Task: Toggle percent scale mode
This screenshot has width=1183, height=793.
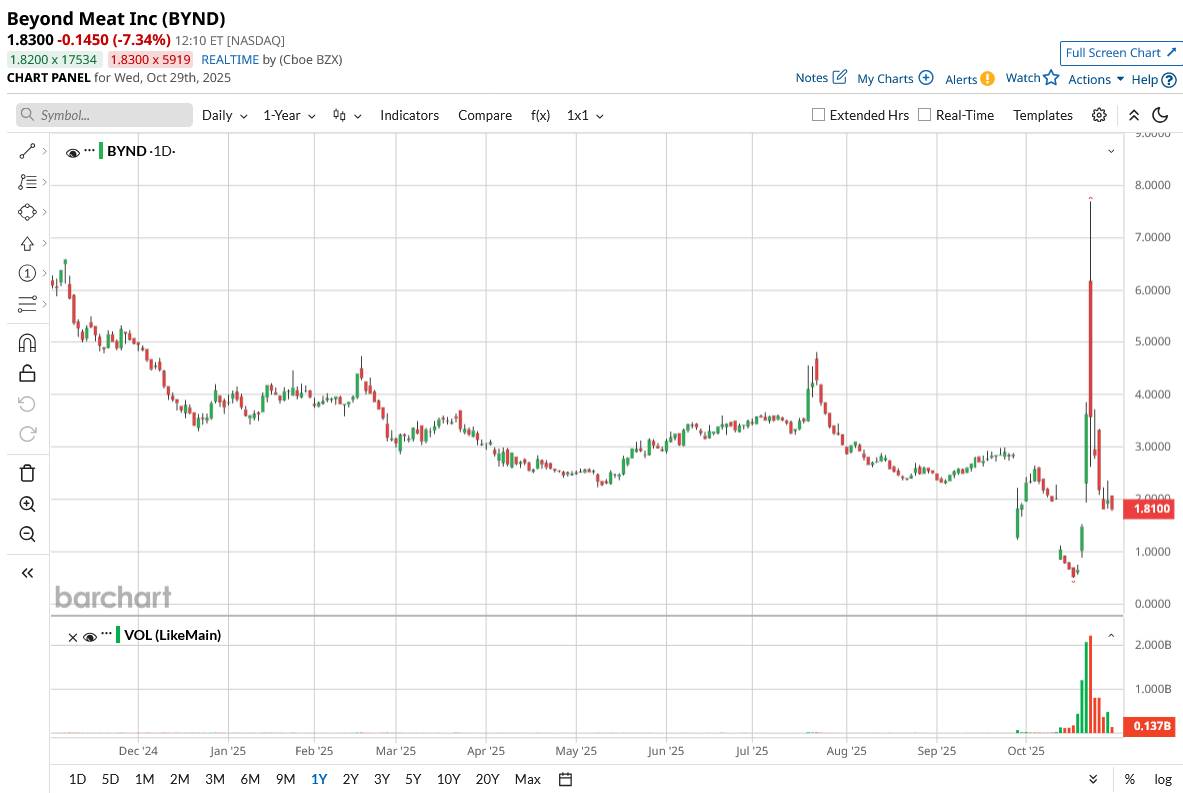Action: click(1129, 779)
